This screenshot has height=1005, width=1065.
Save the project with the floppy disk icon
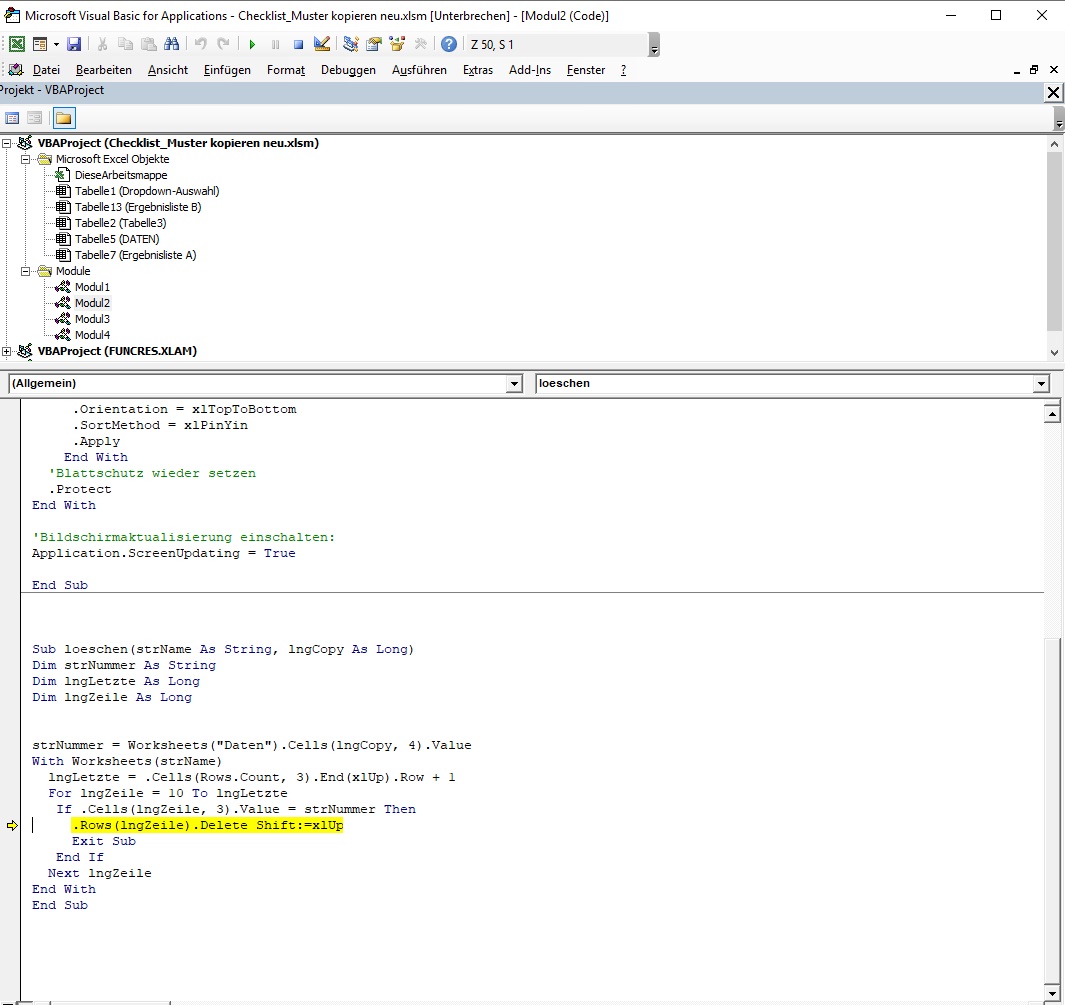click(74, 44)
